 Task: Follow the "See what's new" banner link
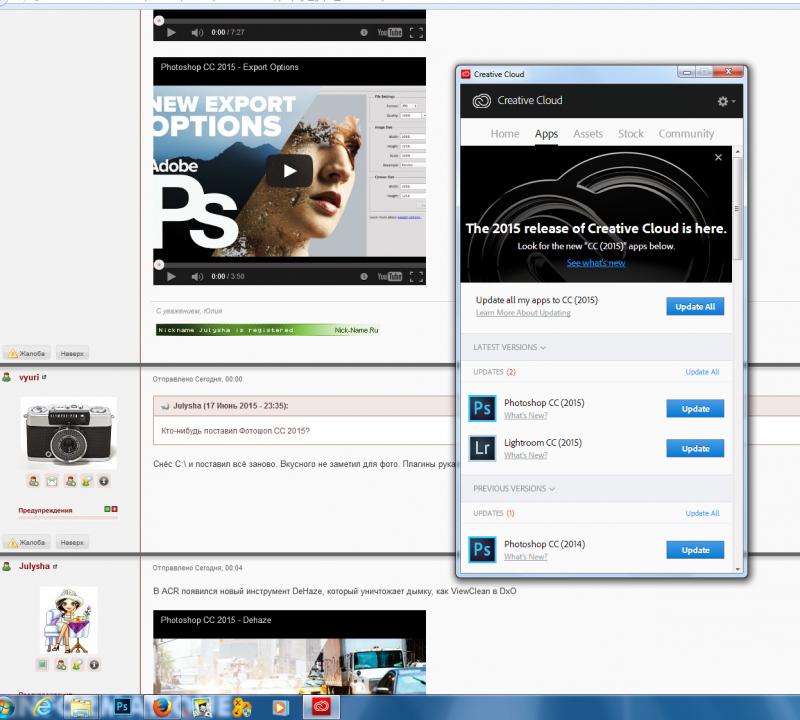596,263
